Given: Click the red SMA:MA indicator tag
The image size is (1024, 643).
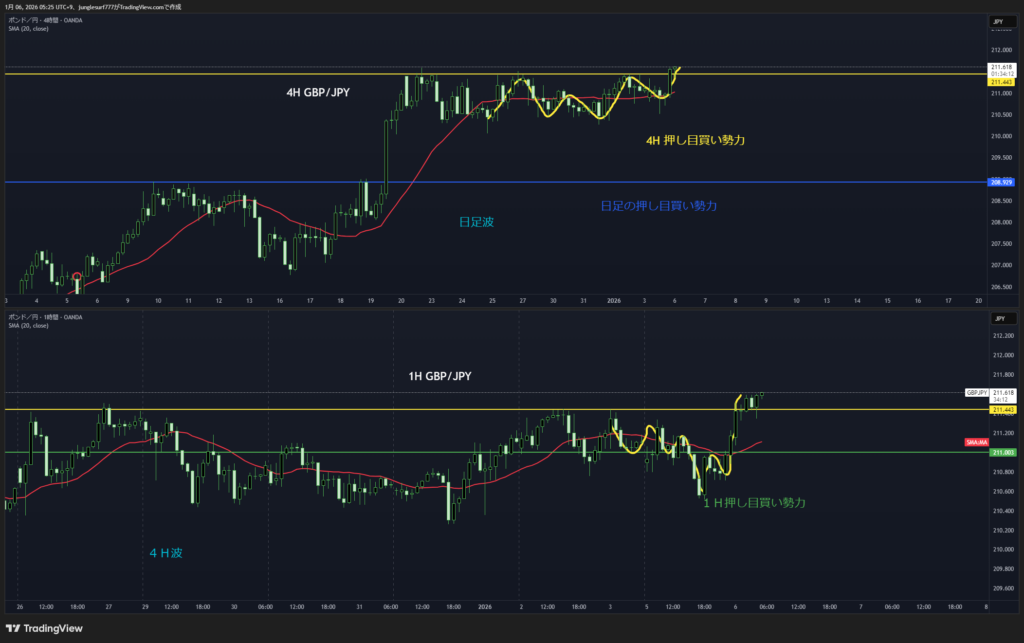Looking at the screenshot, I should coord(976,442).
